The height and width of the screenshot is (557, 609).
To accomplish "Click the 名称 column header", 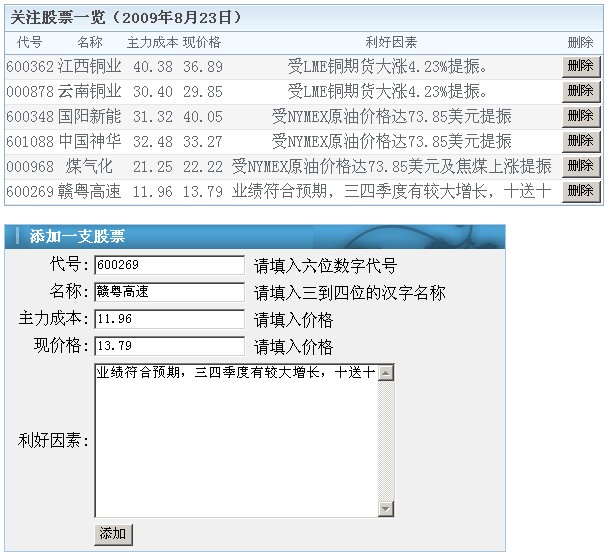I will [89, 42].
